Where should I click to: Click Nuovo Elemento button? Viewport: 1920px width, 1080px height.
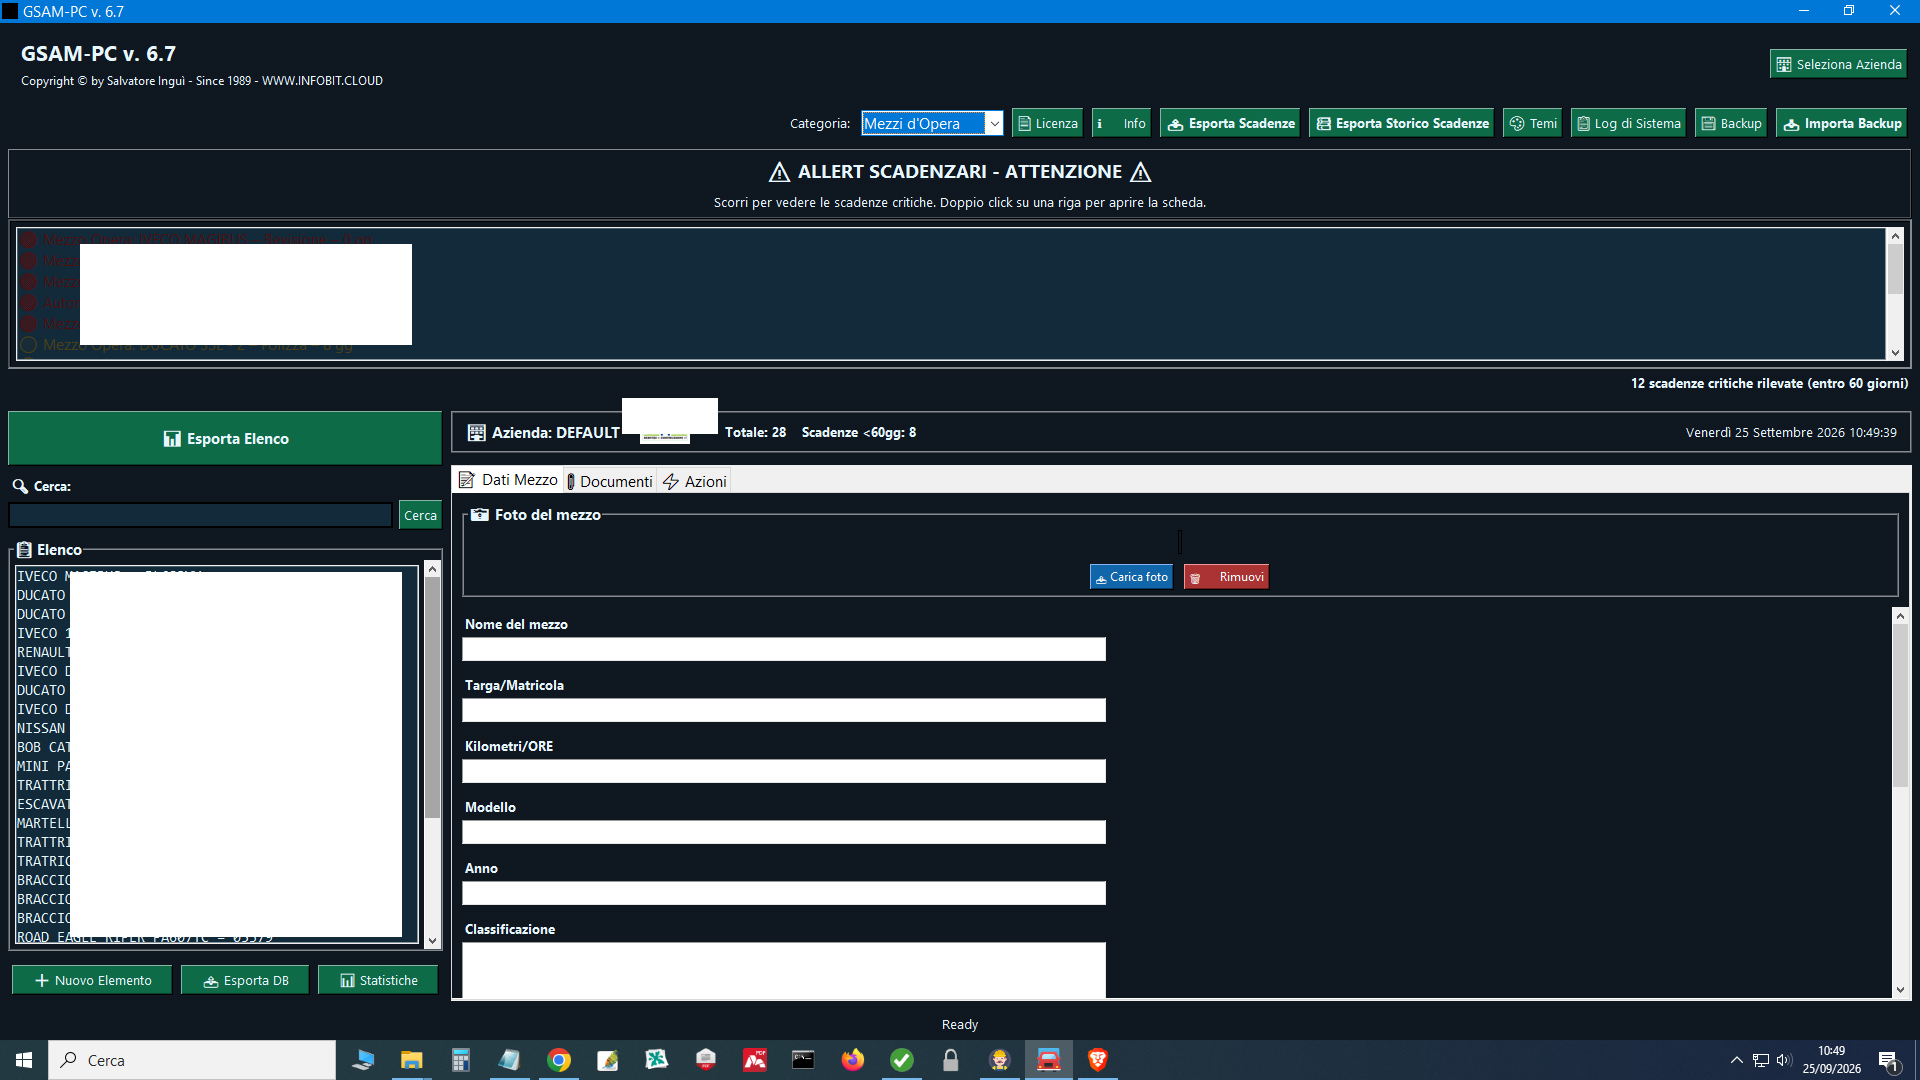(92, 980)
